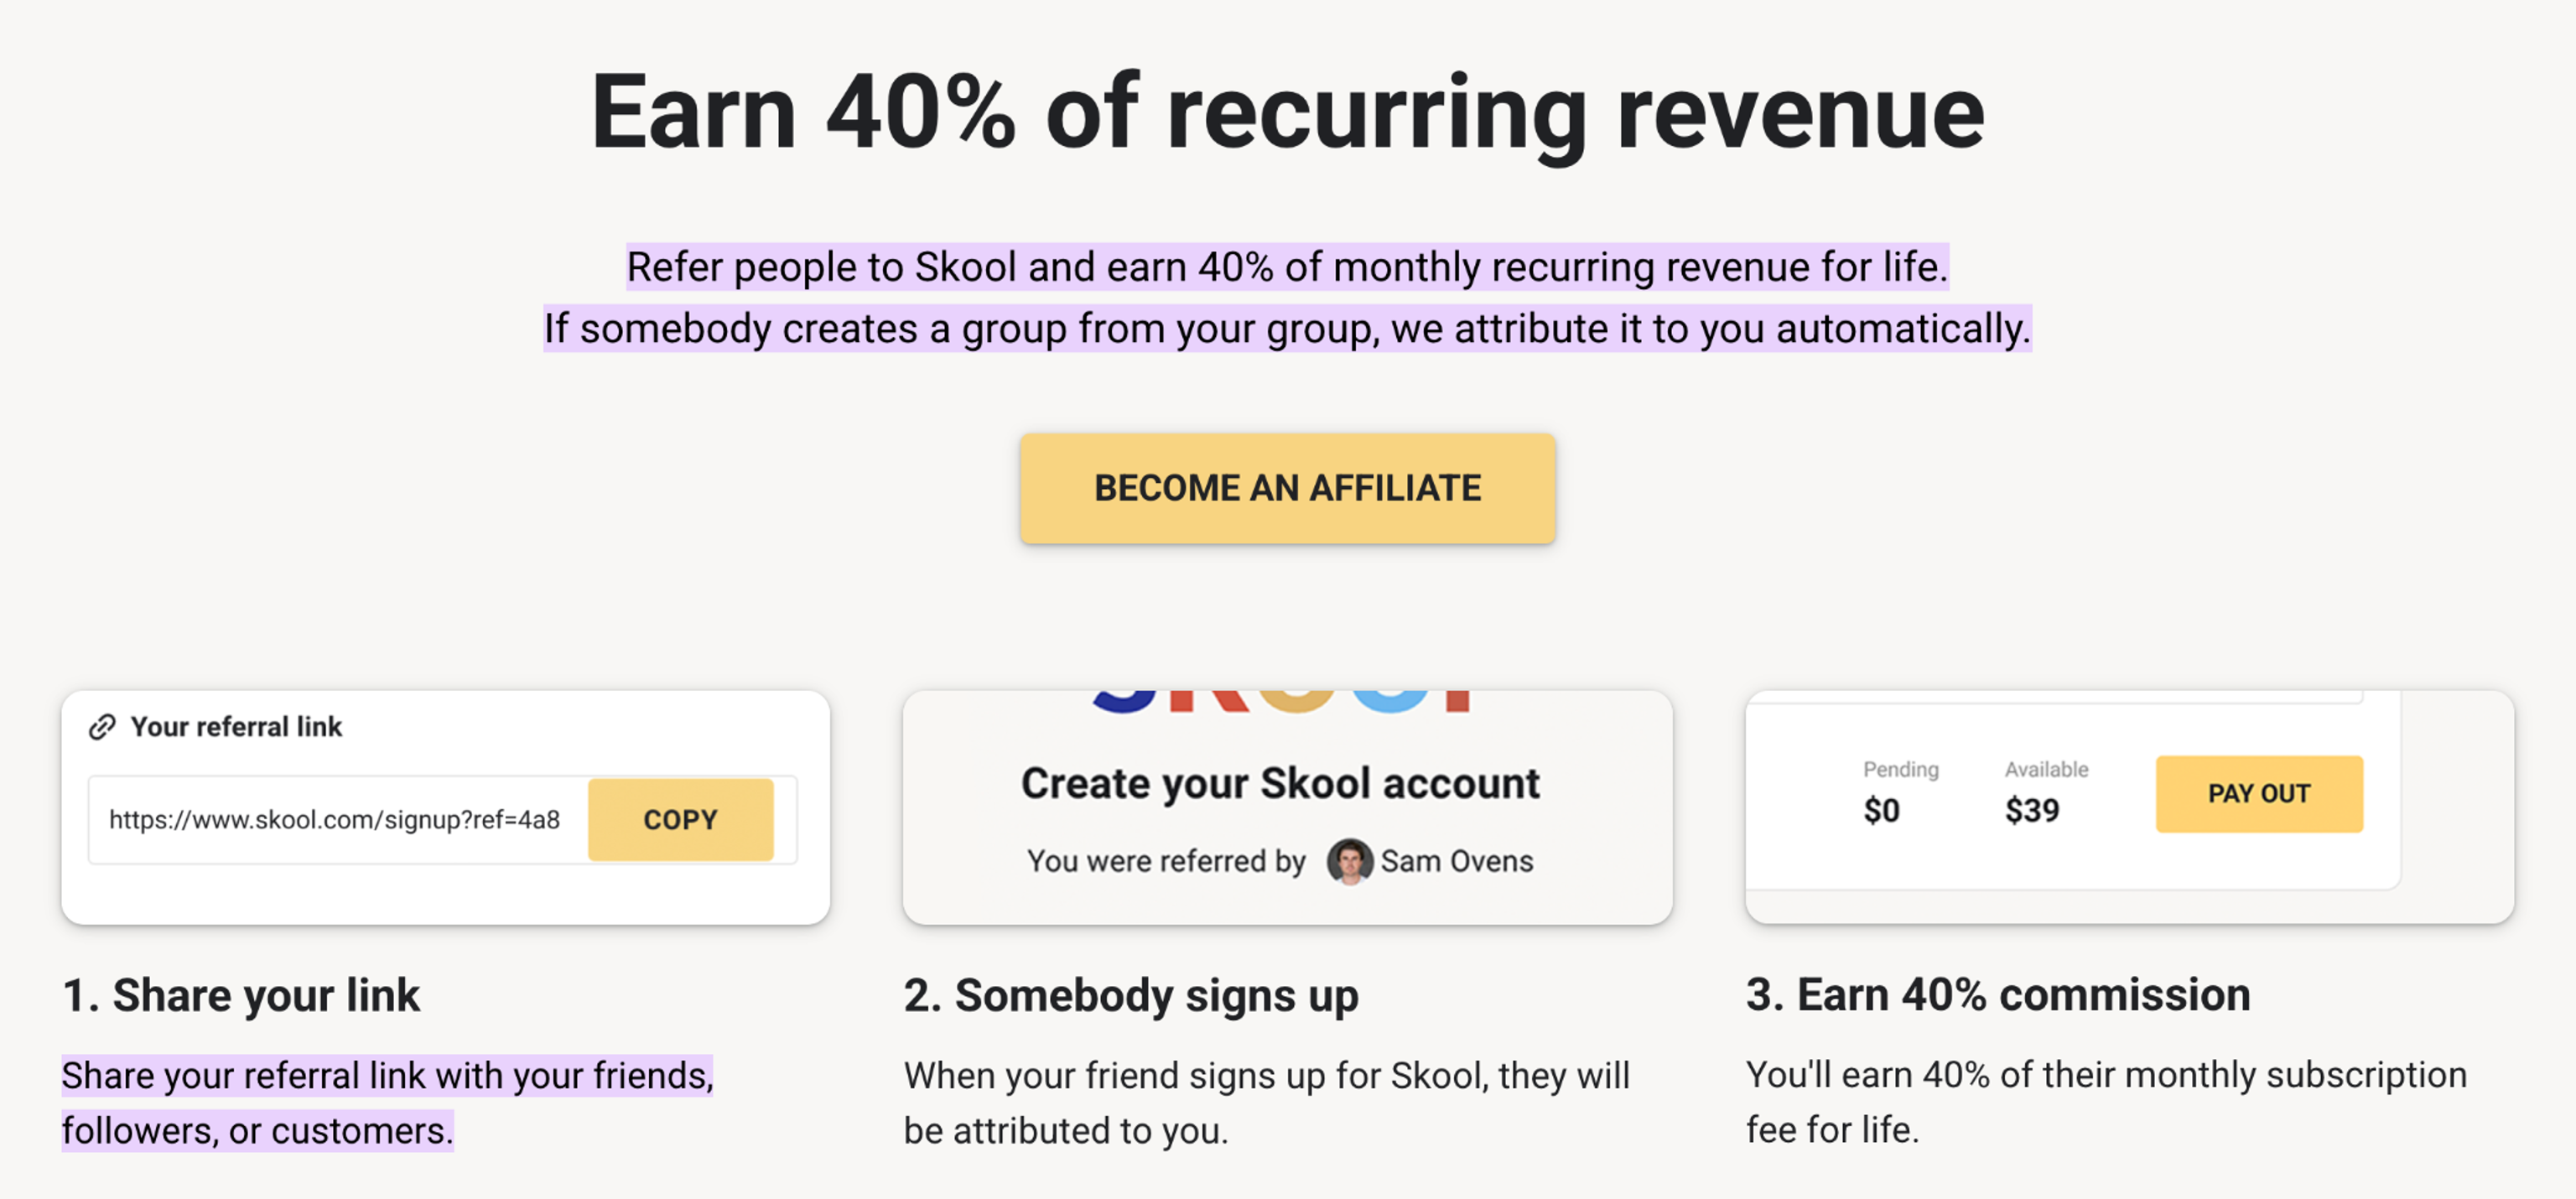Click the '2. Somebody signs up' heading
This screenshot has height=1199, width=2576.
click(x=1131, y=995)
